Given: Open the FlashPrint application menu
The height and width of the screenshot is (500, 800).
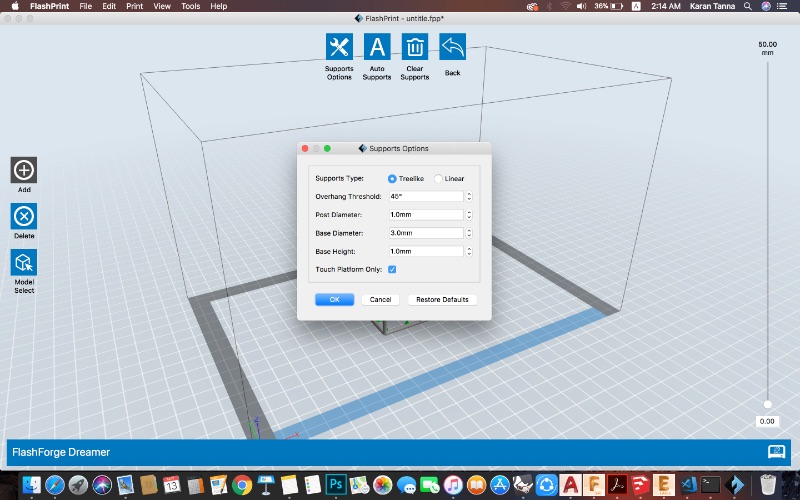Looking at the screenshot, I should click(x=49, y=6).
